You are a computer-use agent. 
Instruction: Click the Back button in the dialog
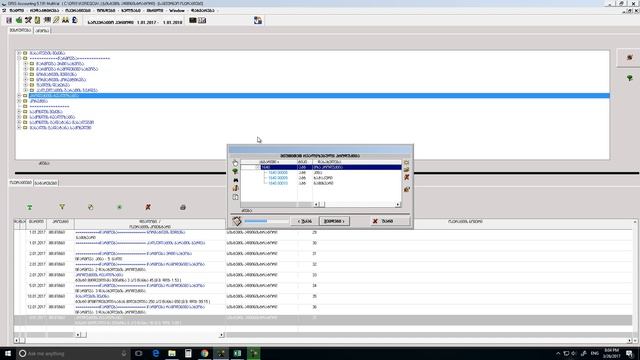pos(304,221)
